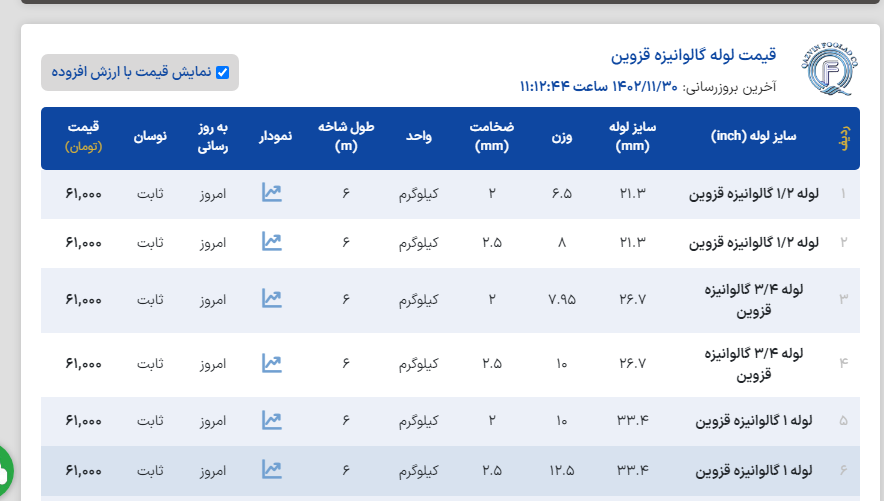Open chart for 1 inch pipe weighing 12.5
Viewport: 884px width, 501px height.
click(x=271, y=469)
